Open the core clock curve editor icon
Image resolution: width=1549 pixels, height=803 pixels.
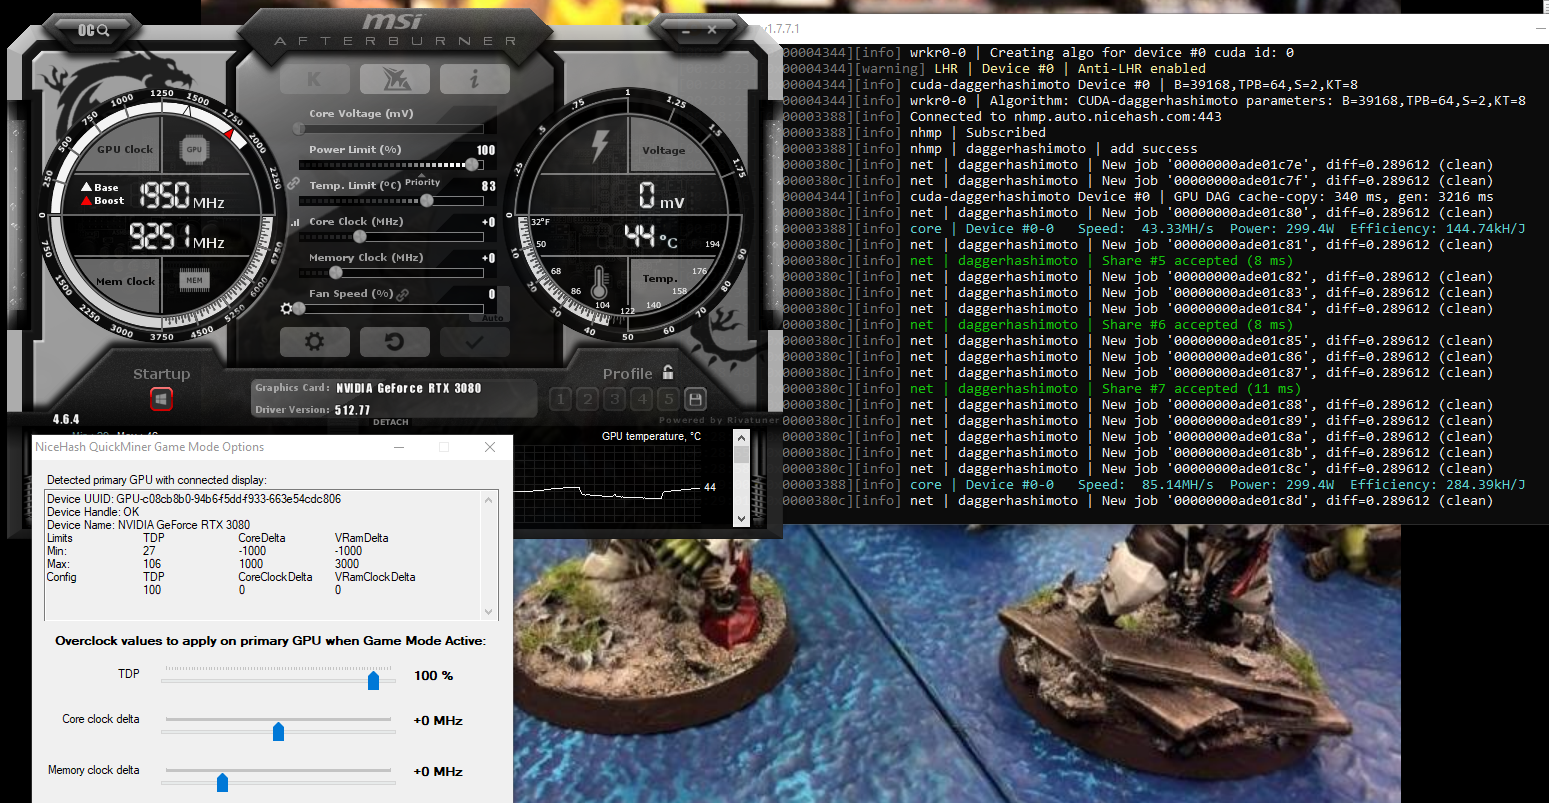[294, 223]
